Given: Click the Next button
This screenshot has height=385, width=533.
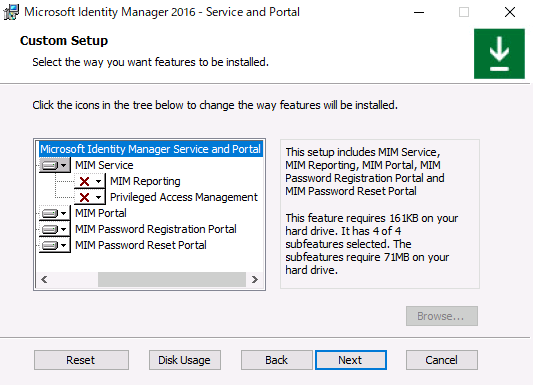Looking at the screenshot, I should (350, 360).
